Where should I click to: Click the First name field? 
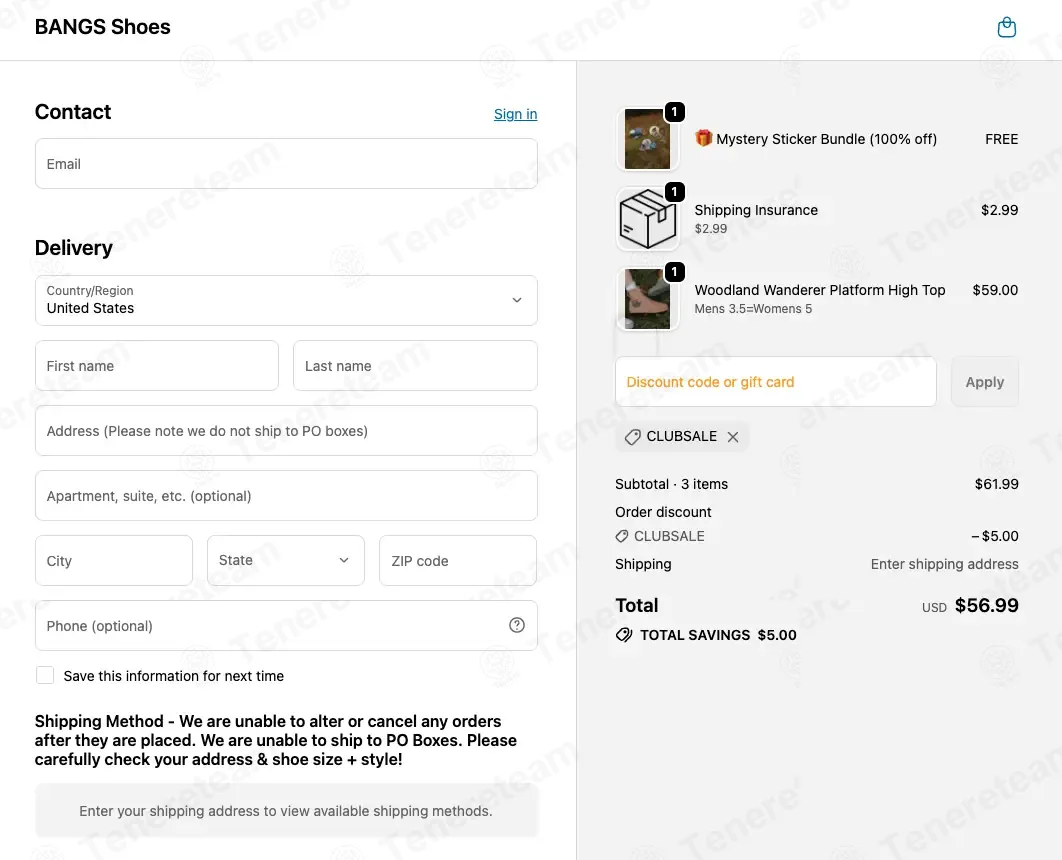click(156, 366)
